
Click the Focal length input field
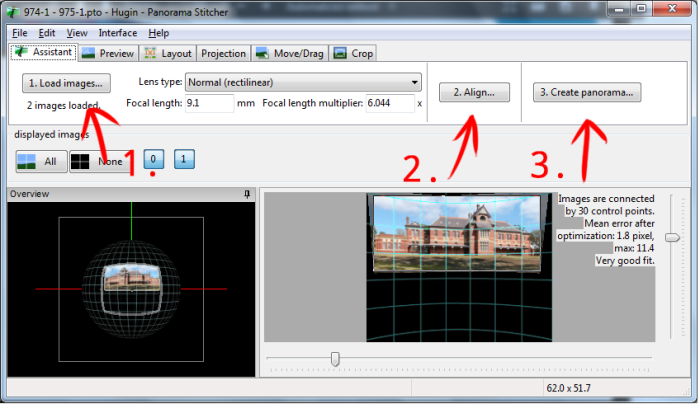point(209,103)
